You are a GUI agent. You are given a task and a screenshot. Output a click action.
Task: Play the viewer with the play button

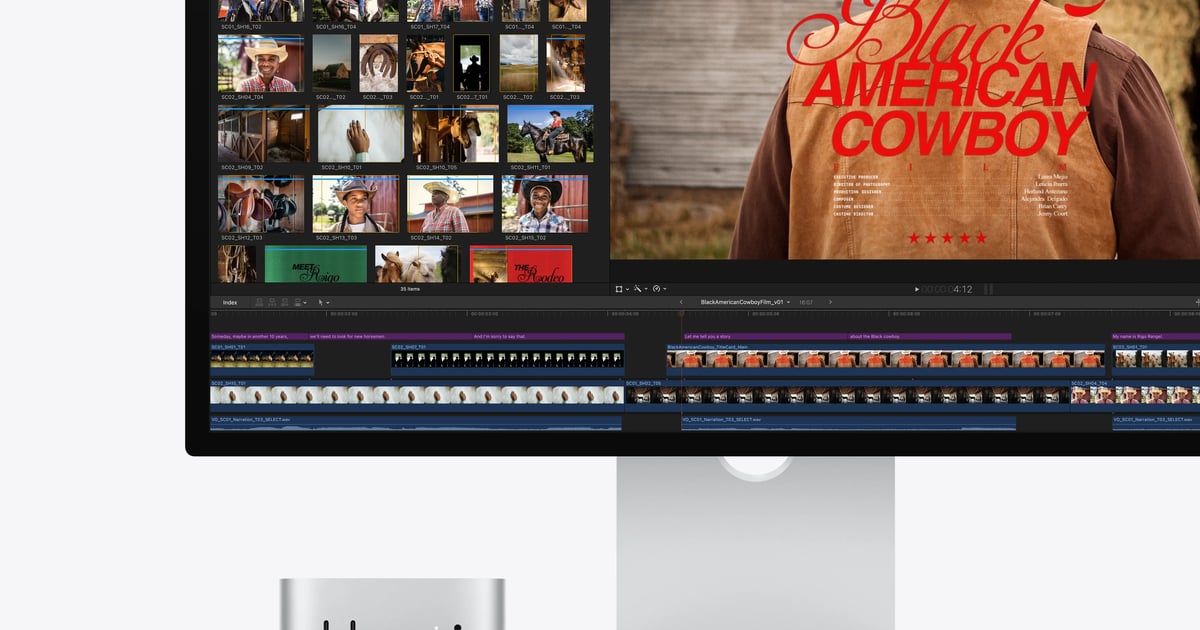click(x=917, y=289)
